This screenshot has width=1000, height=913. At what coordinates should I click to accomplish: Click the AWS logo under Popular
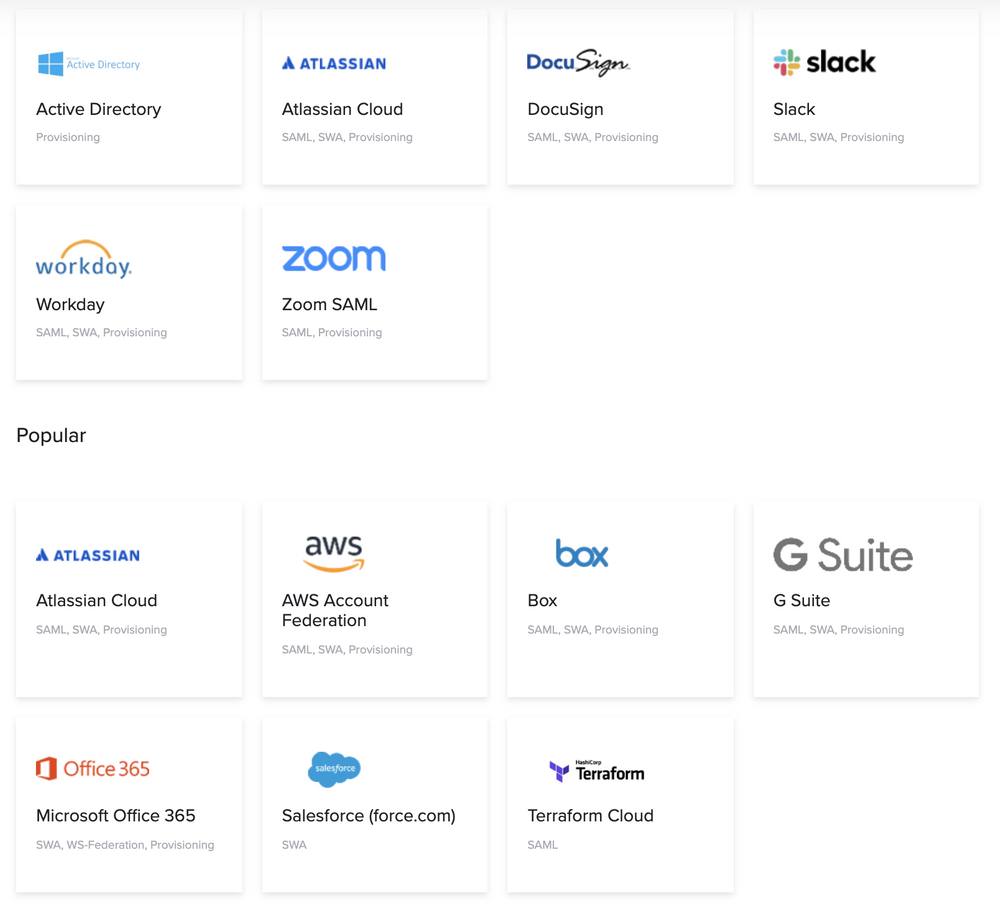pyautogui.click(x=334, y=553)
